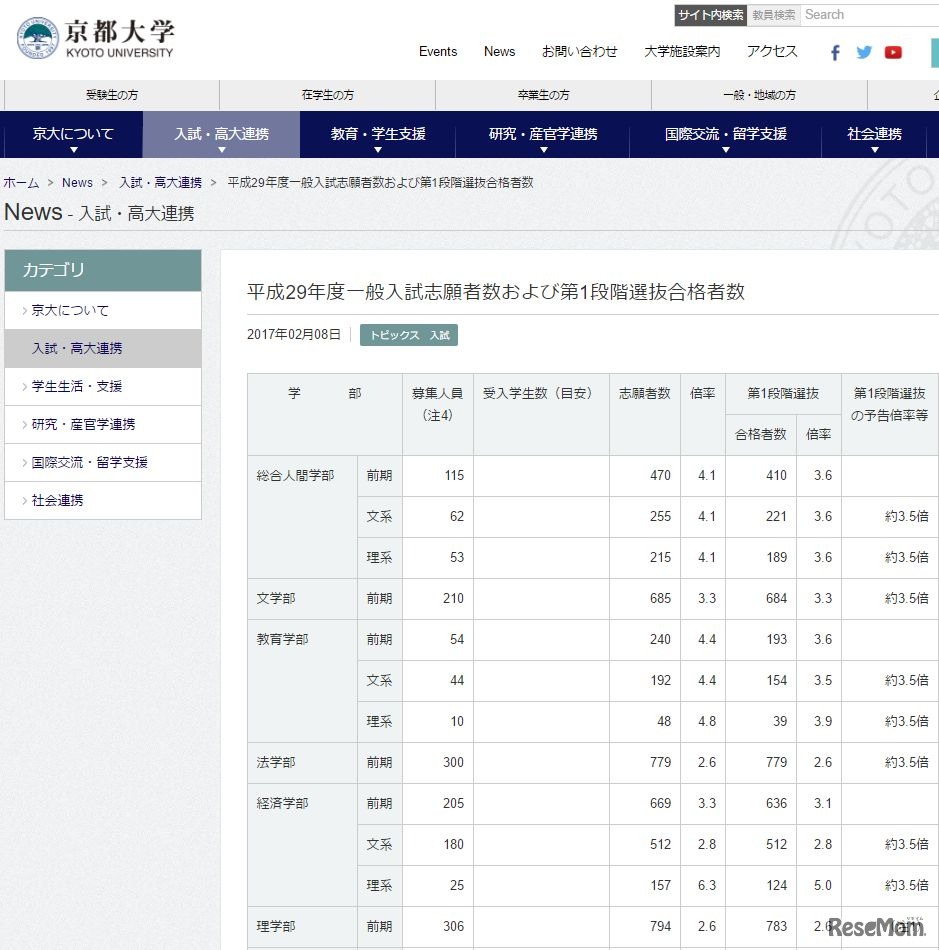The image size is (939, 950).
Task: Open Kyoto University's Twitter page via bird icon
Action: click(x=863, y=52)
